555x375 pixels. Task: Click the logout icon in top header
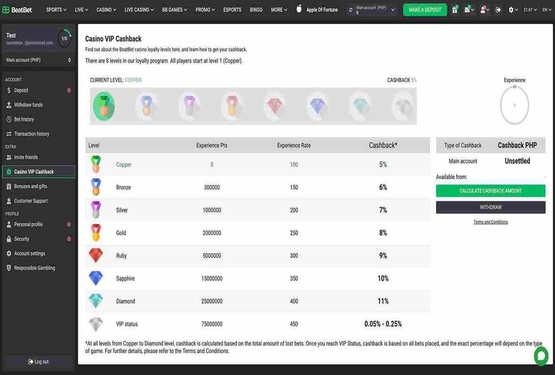[x=498, y=10]
